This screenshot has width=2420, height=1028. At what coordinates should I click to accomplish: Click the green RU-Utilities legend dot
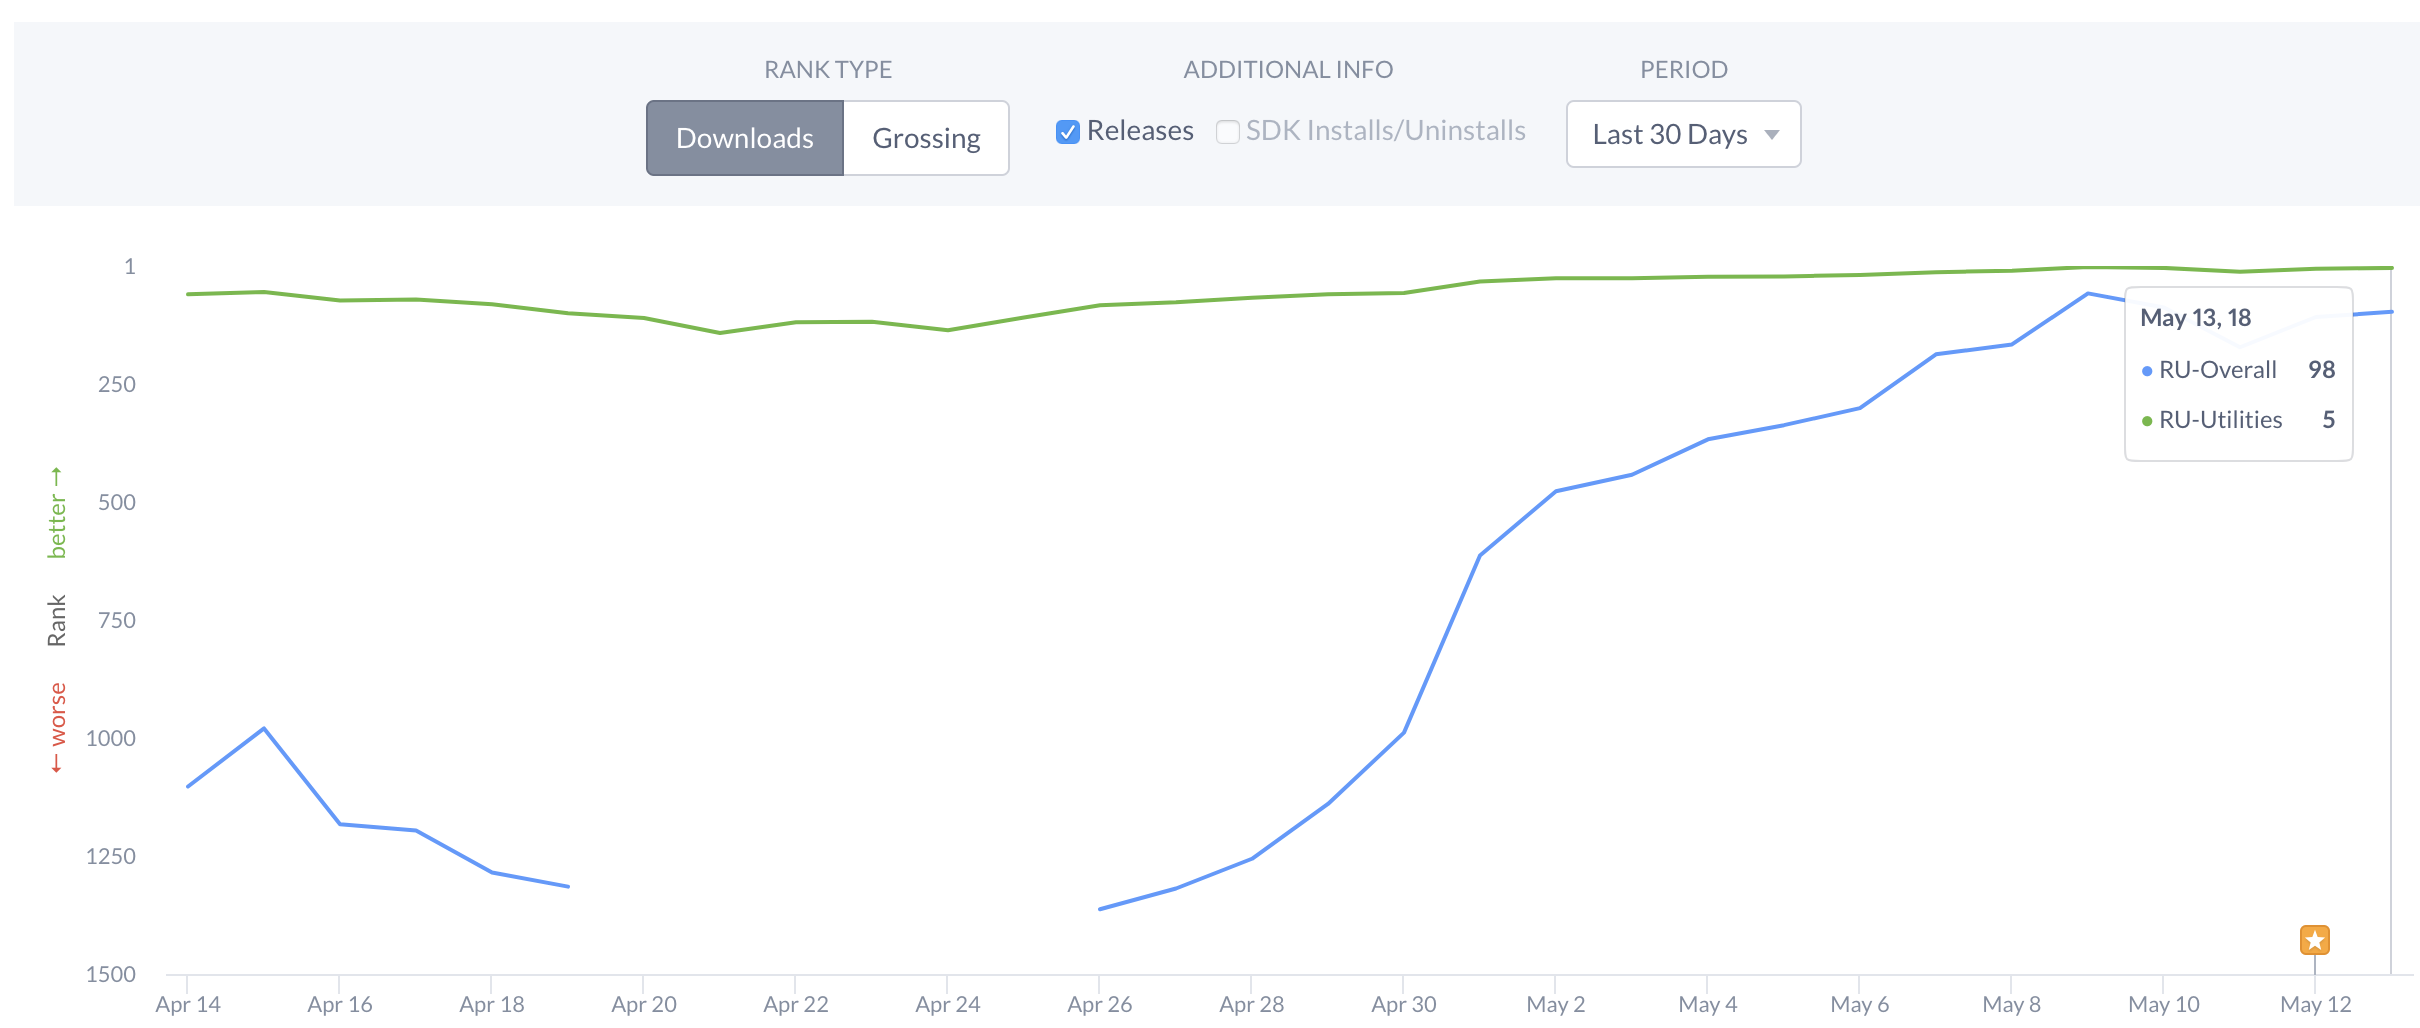tap(2146, 421)
